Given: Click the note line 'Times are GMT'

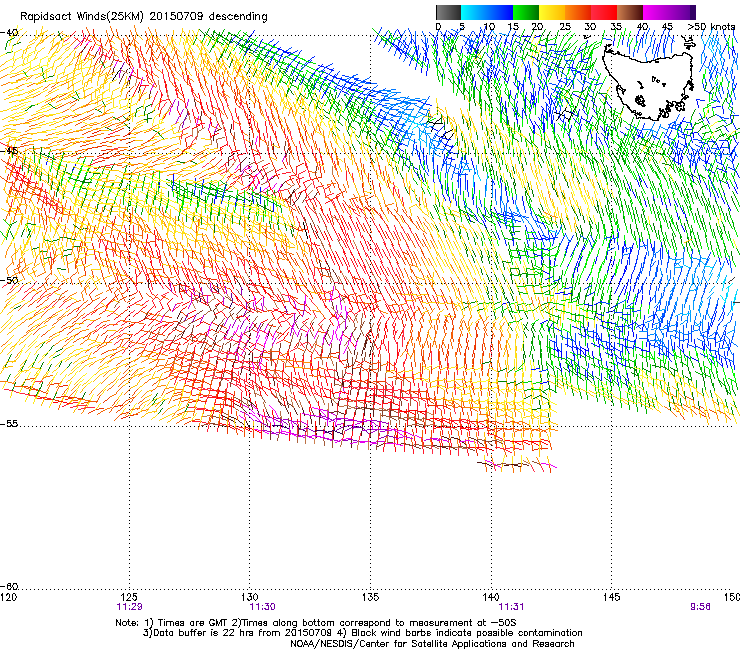Looking at the screenshot, I should pyautogui.click(x=193, y=623).
